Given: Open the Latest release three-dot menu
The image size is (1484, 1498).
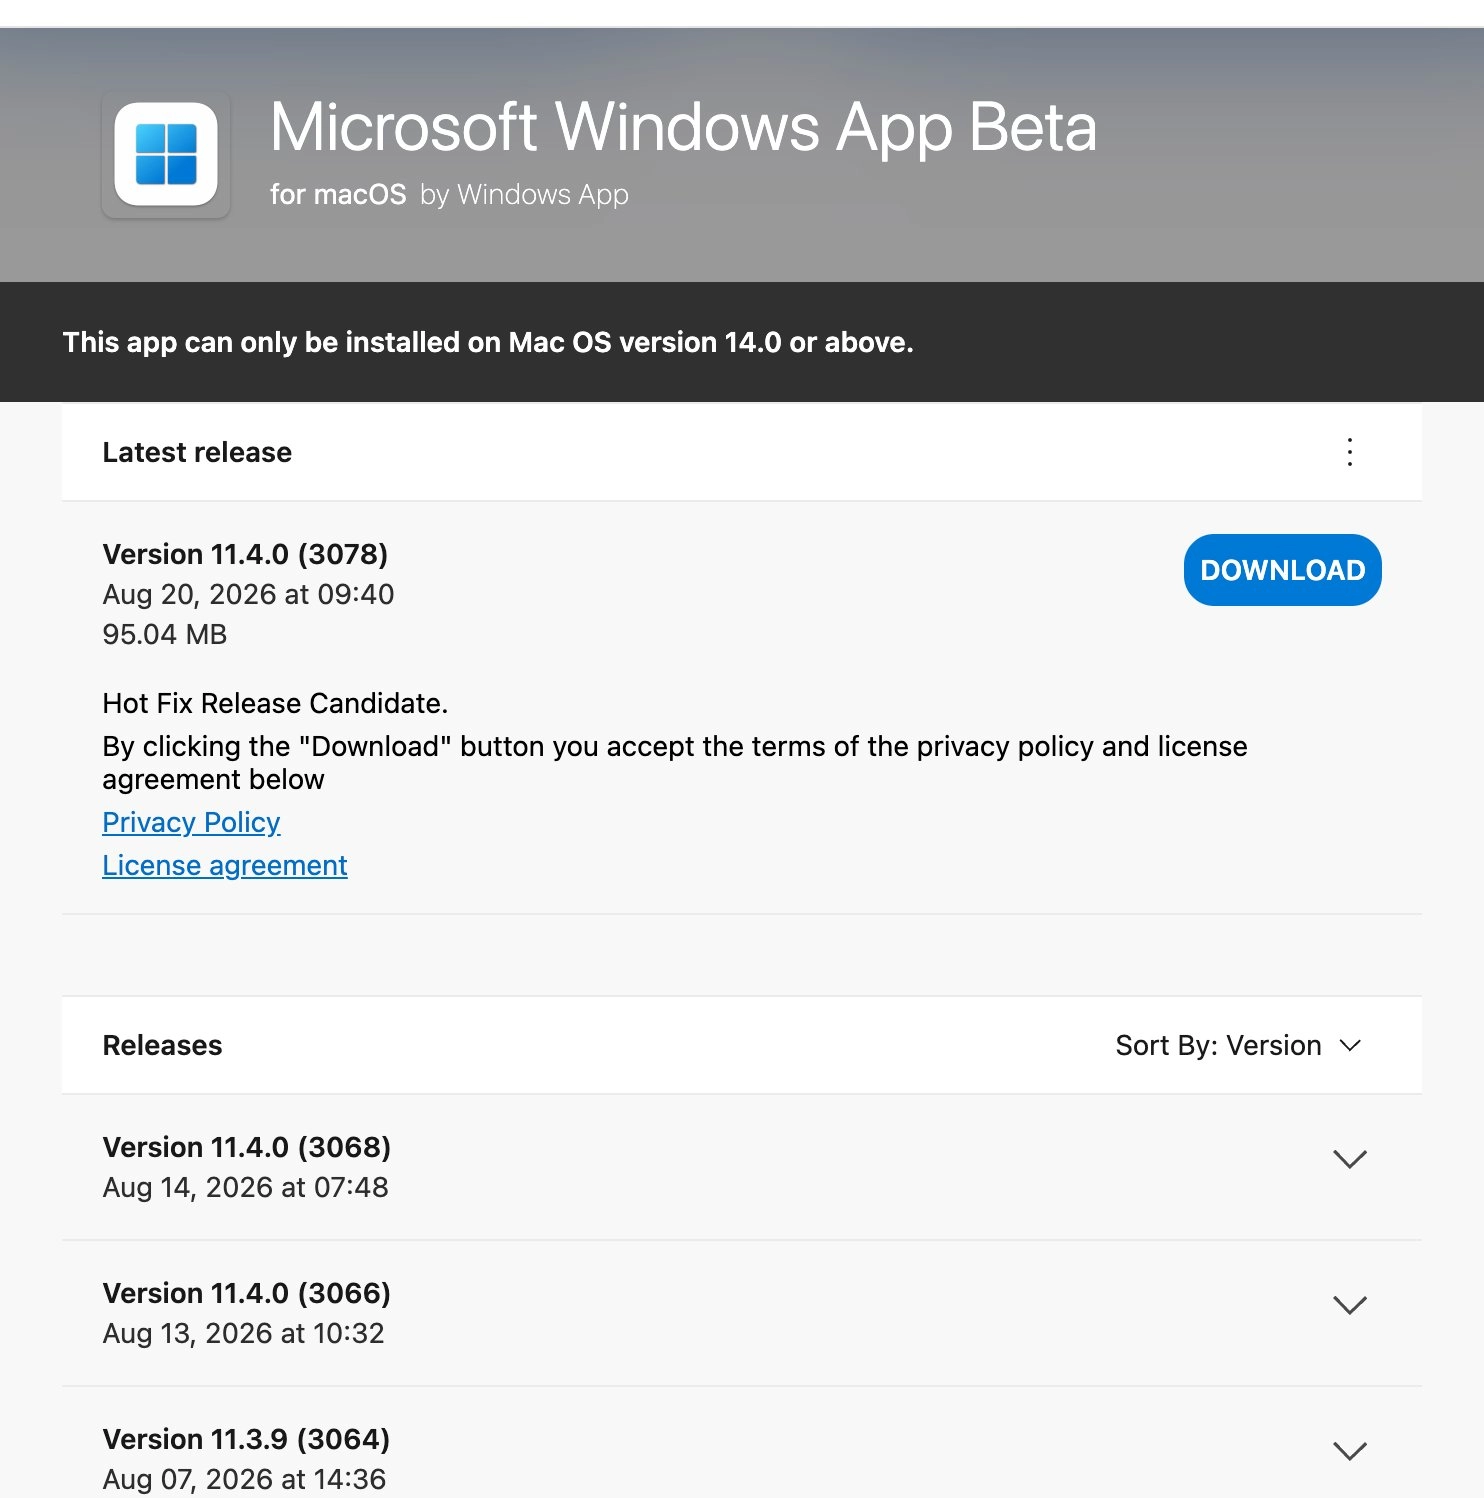Looking at the screenshot, I should (1349, 452).
